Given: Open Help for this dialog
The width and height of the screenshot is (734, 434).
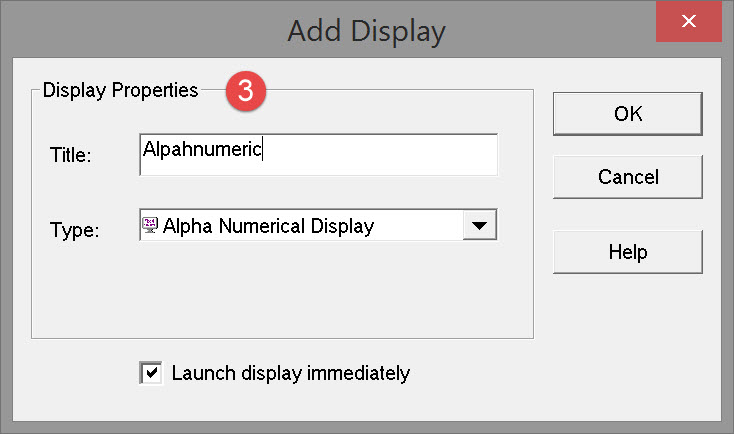Looking at the screenshot, I should [x=628, y=251].
